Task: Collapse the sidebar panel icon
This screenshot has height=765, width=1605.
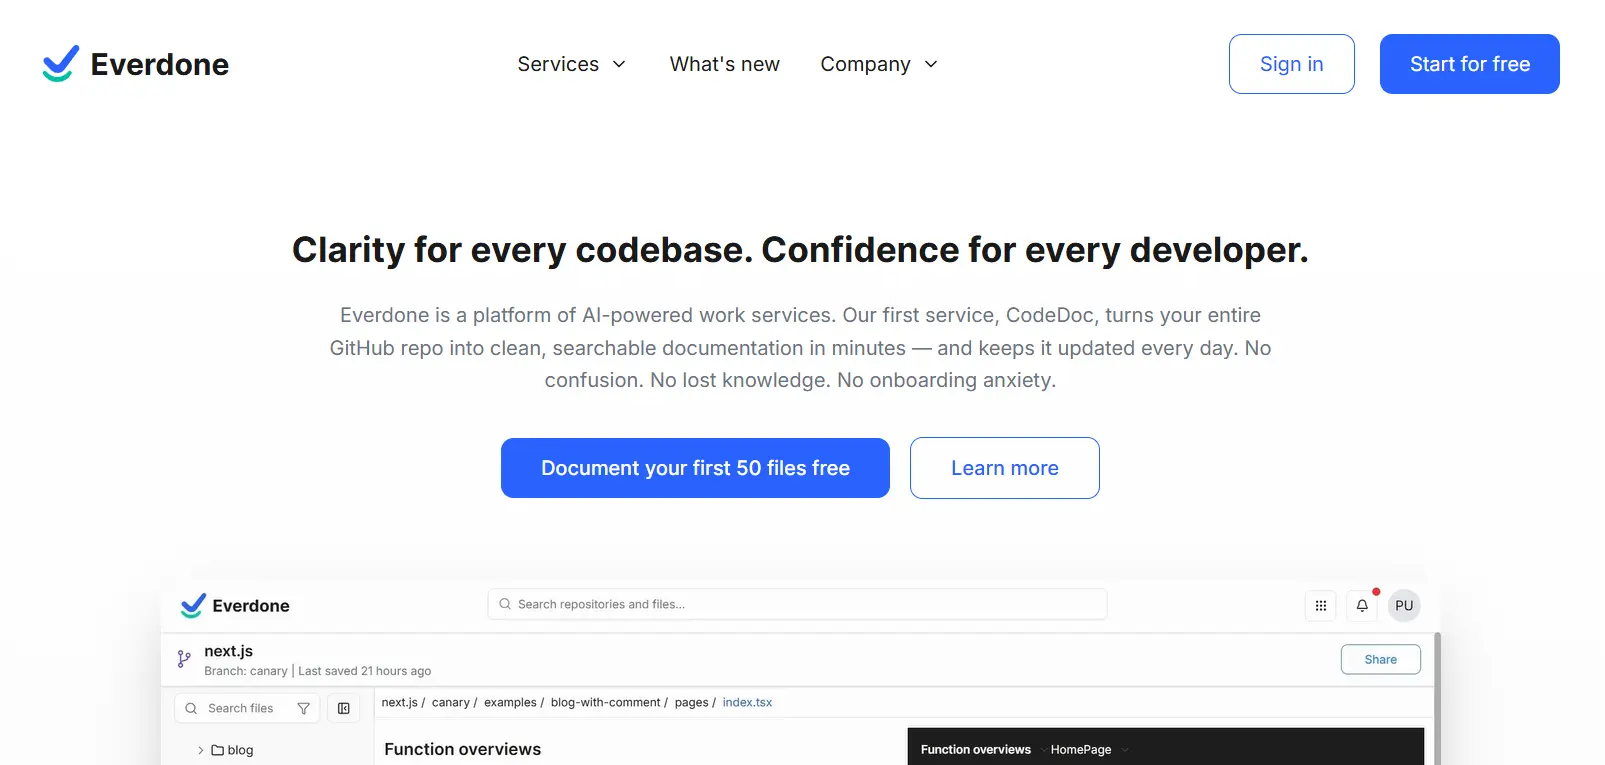Action: coord(344,709)
